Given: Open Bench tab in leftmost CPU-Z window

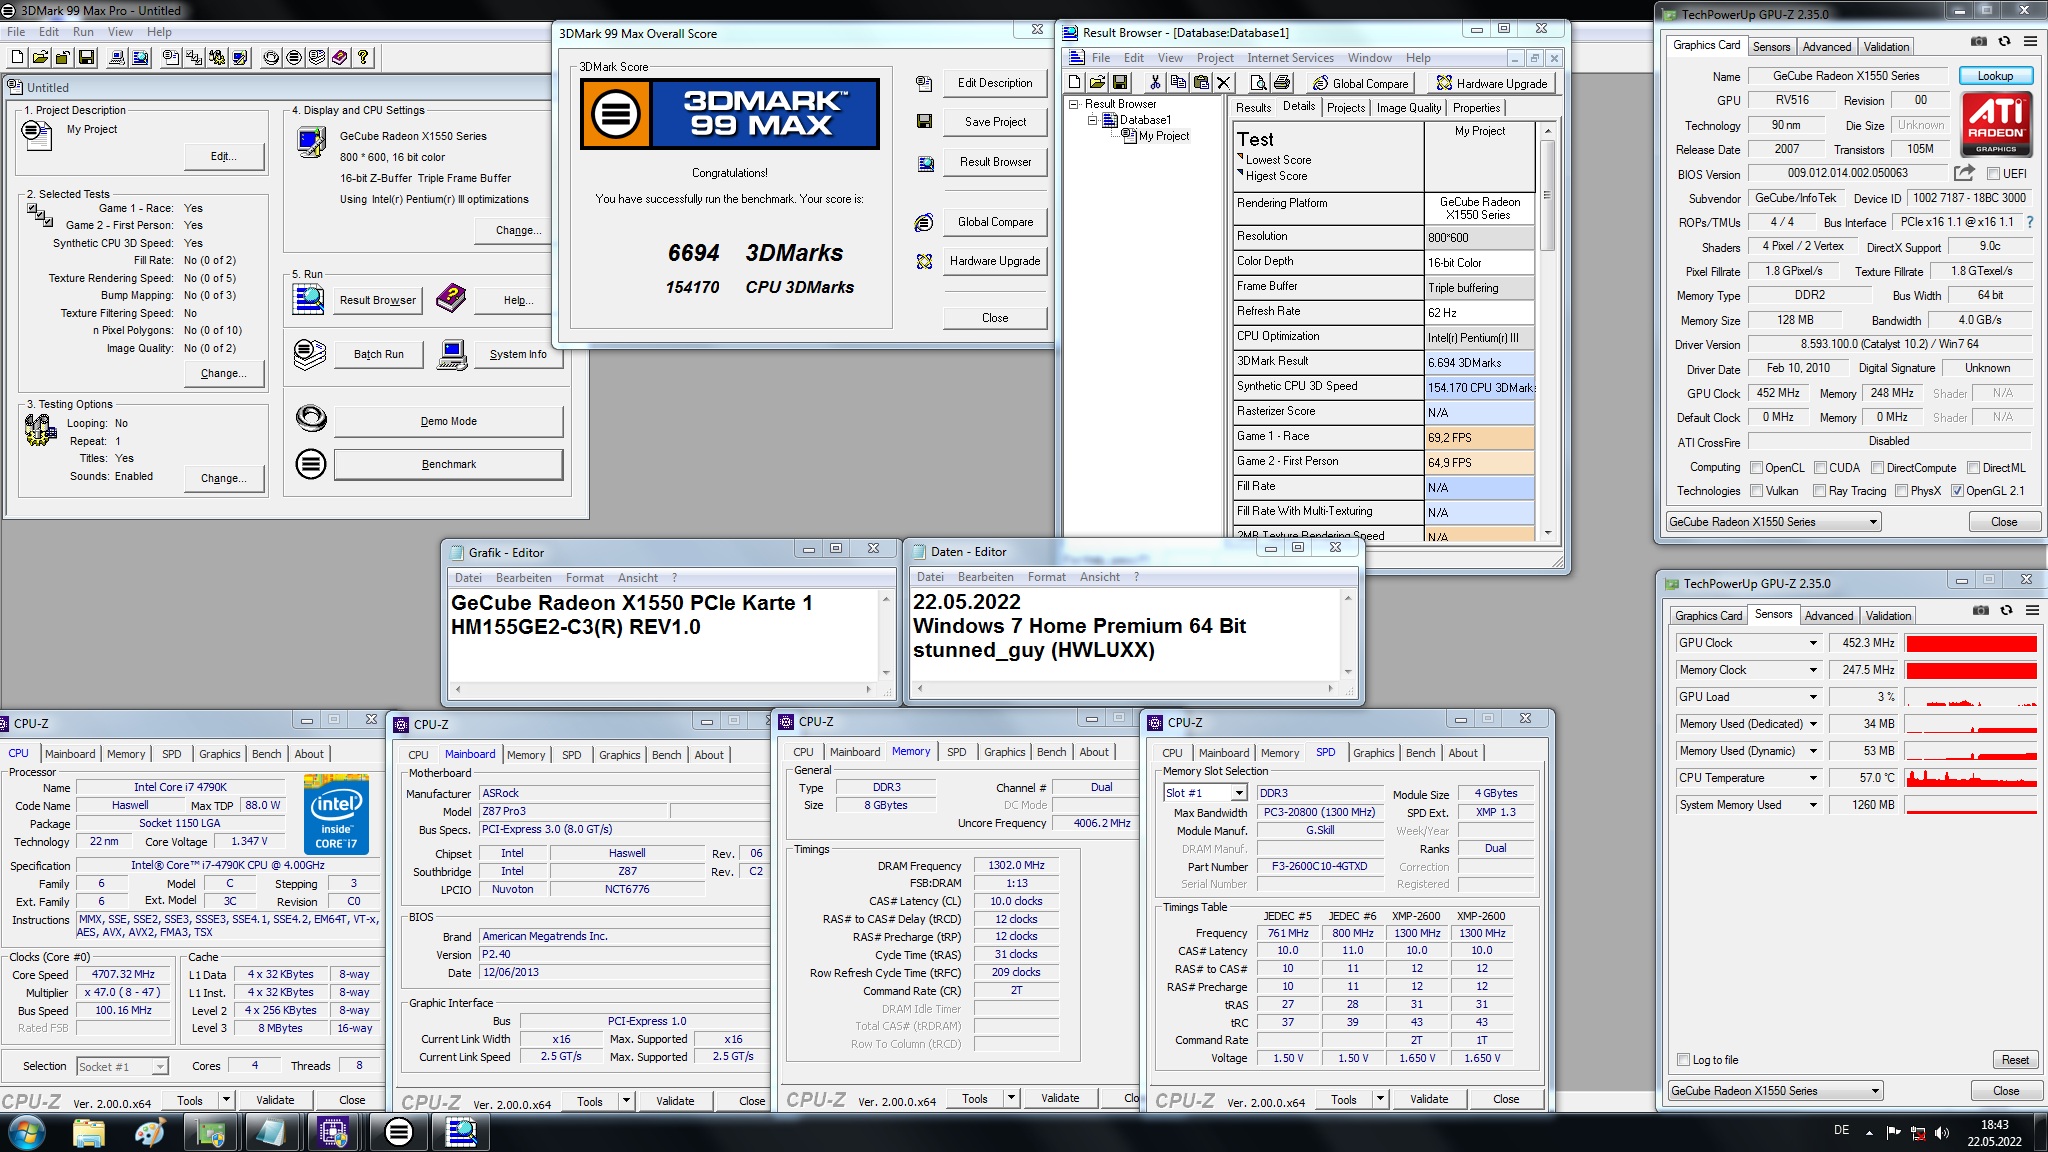Looking at the screenshot, I should click(x=266, y=754).
